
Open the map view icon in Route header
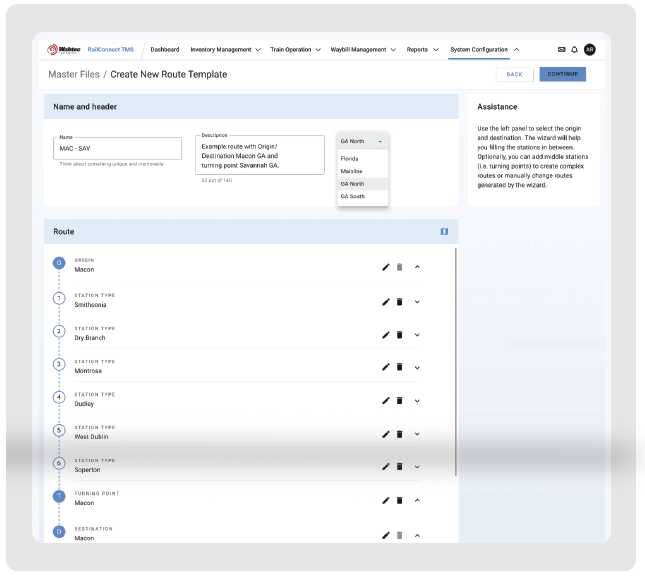click(x=444, y=232)
